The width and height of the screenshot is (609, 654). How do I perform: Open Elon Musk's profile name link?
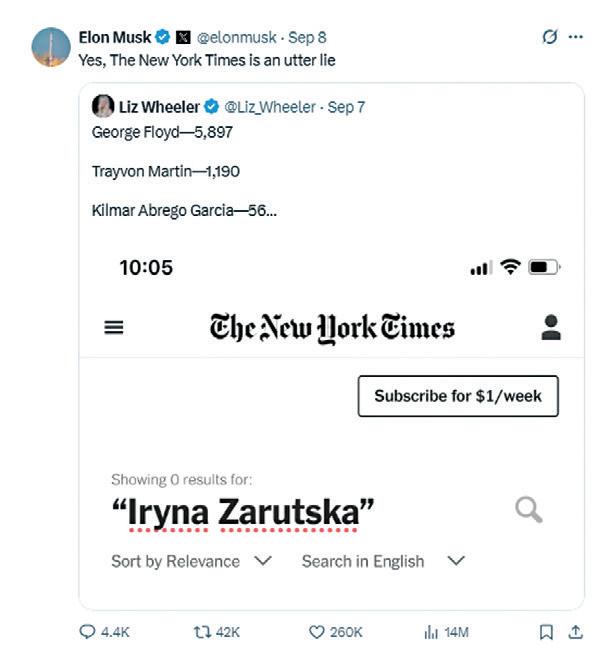pyautogui.click(x=115, y=37)
